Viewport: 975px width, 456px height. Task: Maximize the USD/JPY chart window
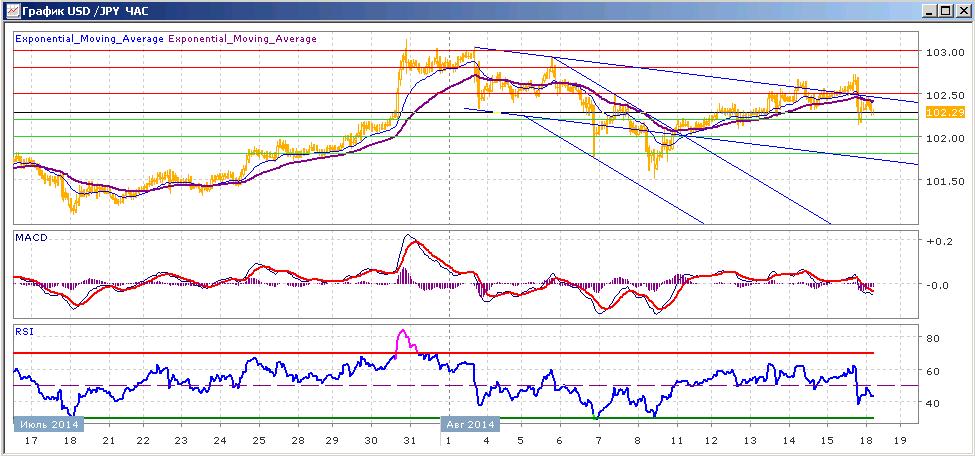click(x=945, y=11)
